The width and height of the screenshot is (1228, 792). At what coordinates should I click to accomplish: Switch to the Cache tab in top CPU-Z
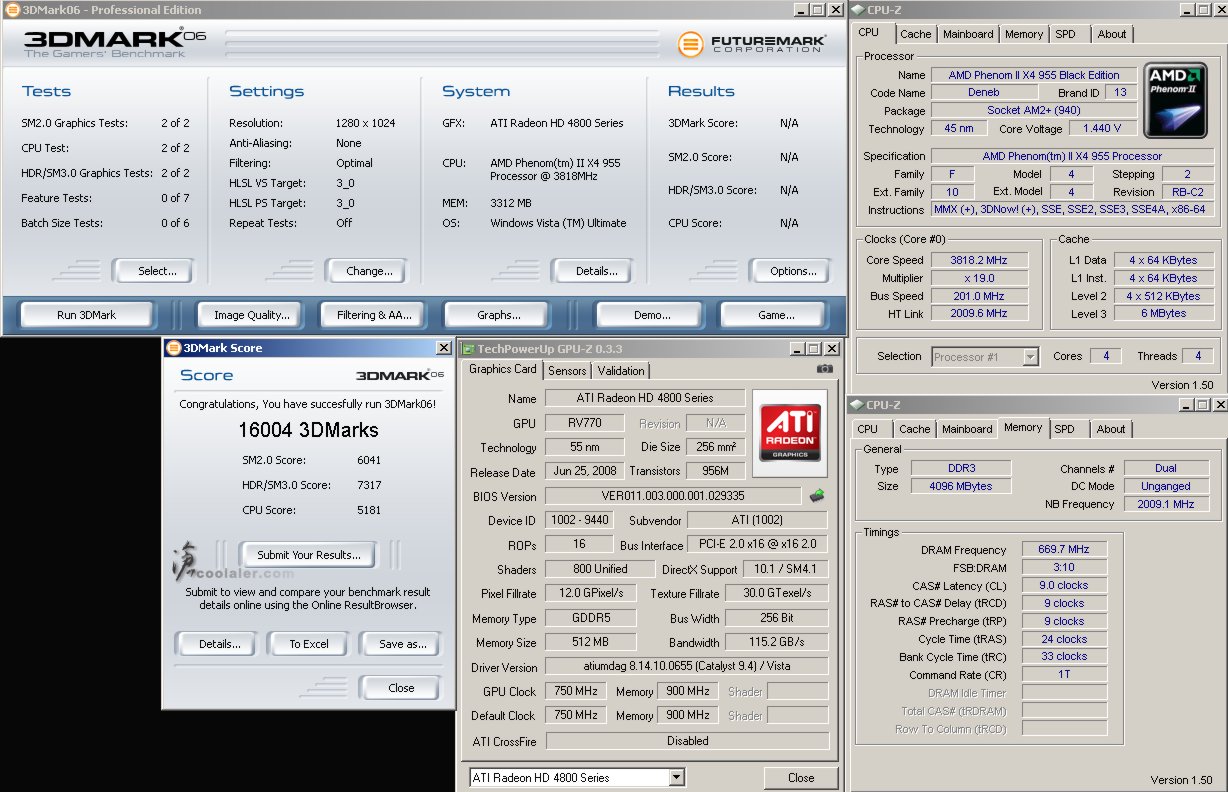coord(915,34)
